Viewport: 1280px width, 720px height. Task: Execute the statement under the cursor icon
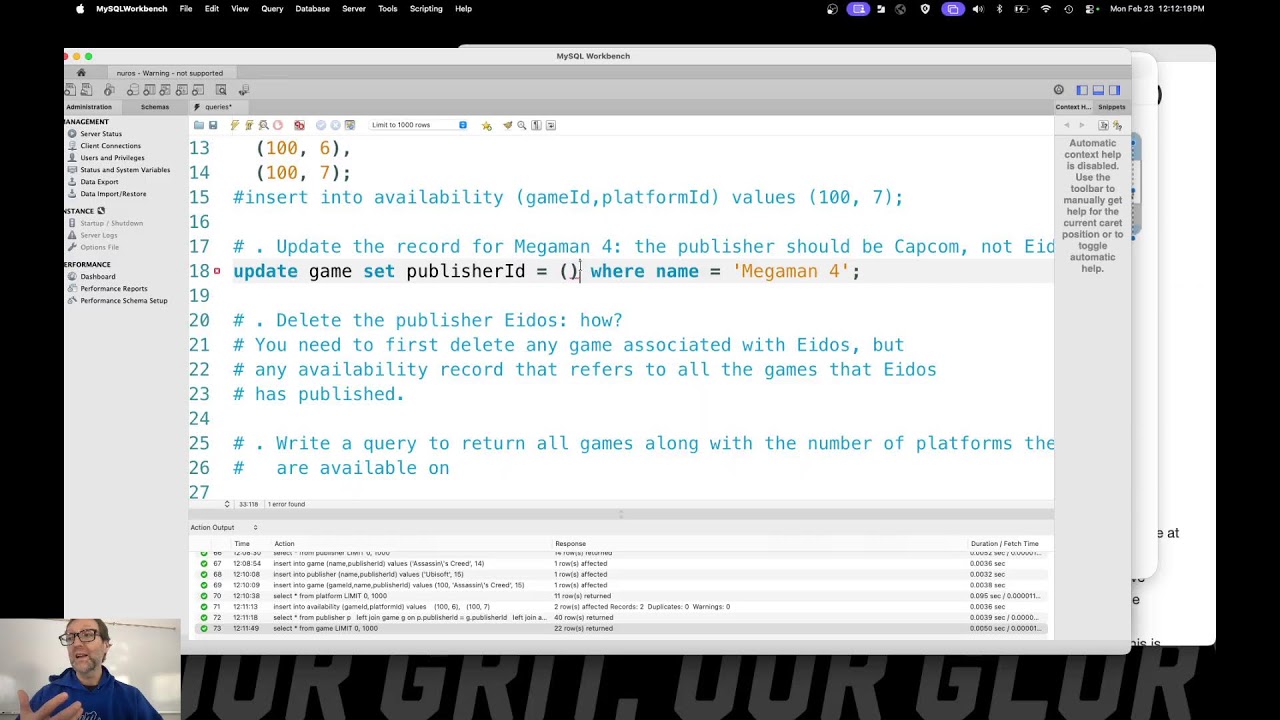tap(249, 125)
